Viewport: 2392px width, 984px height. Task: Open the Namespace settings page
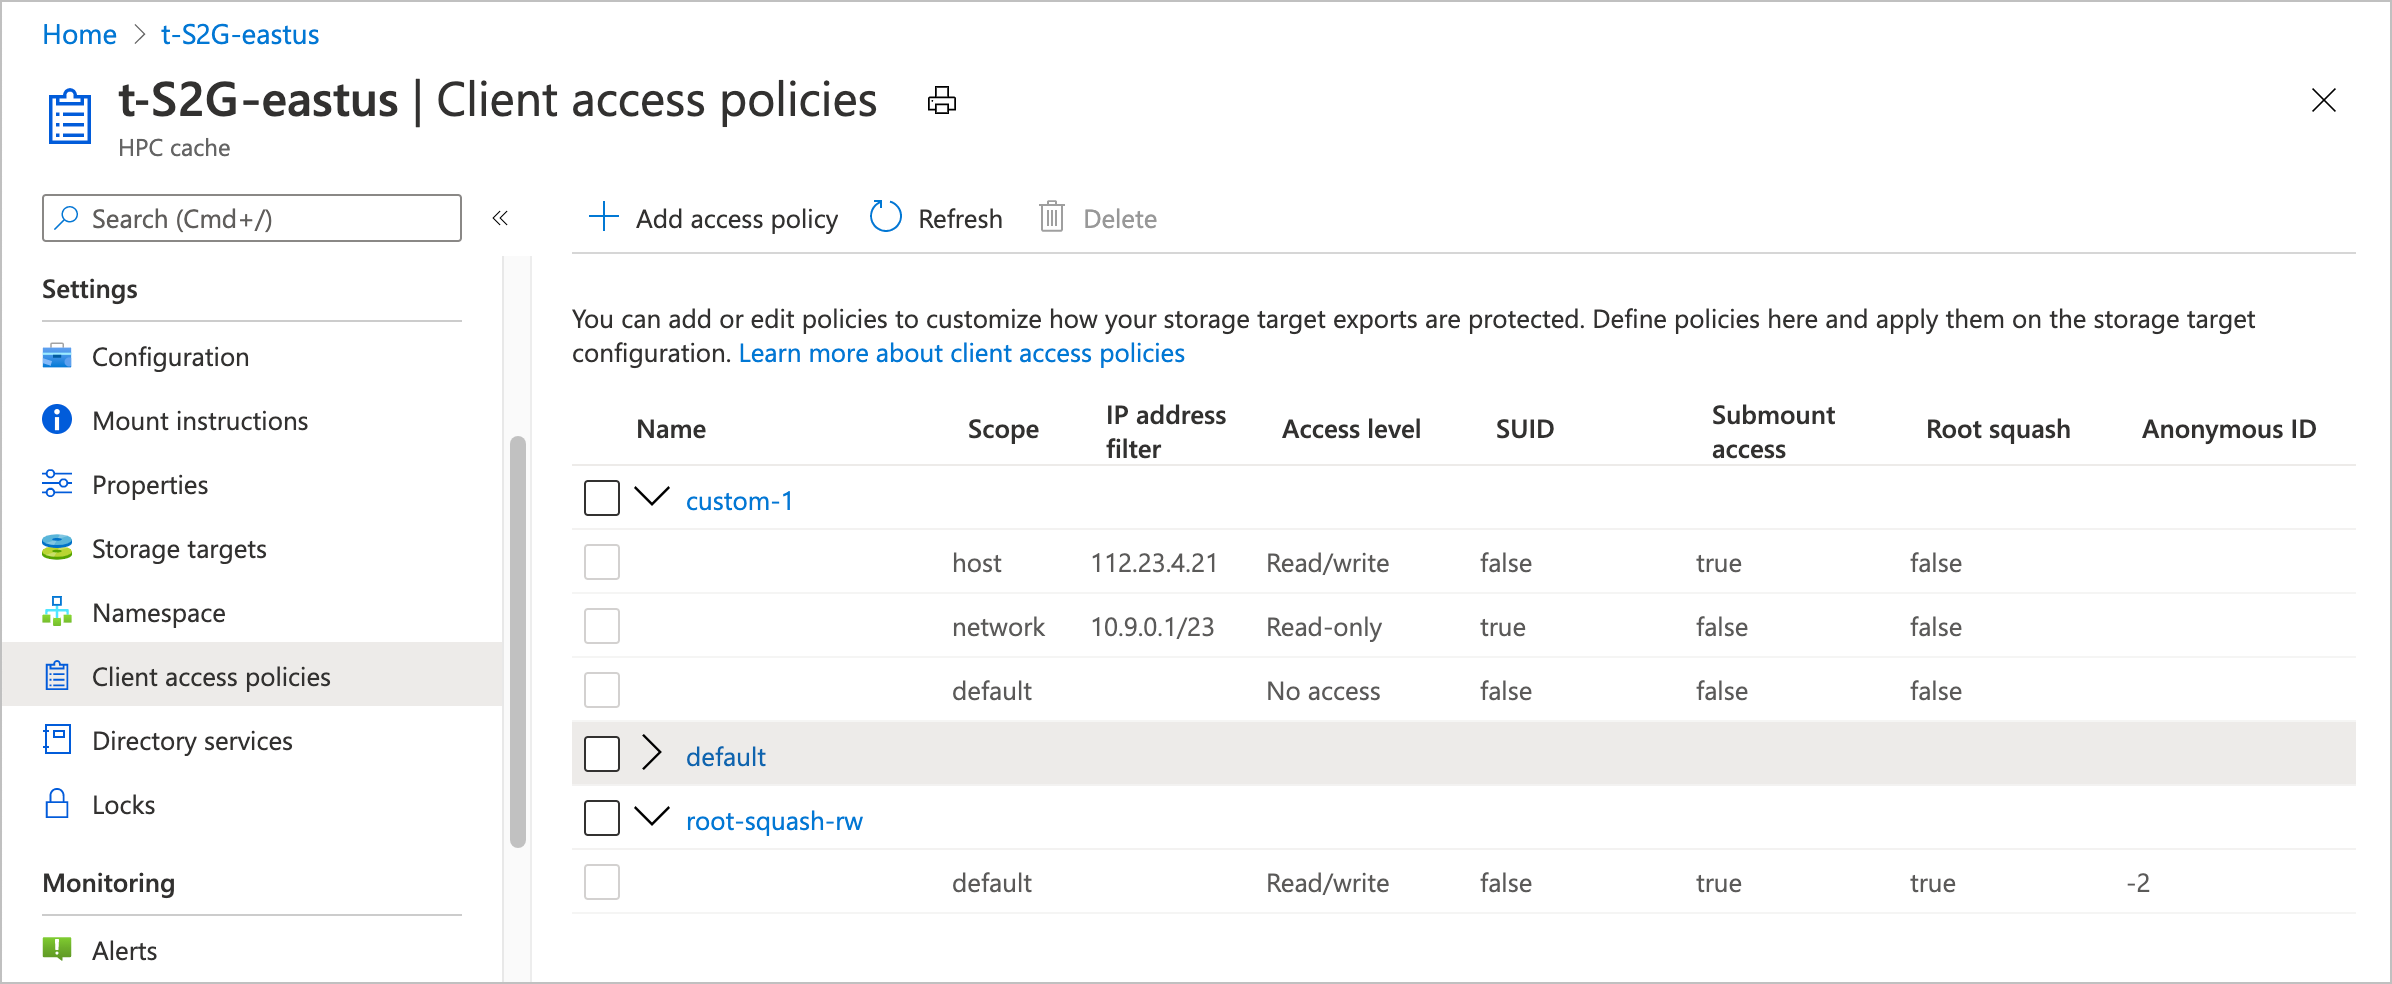tap(158, 613)
